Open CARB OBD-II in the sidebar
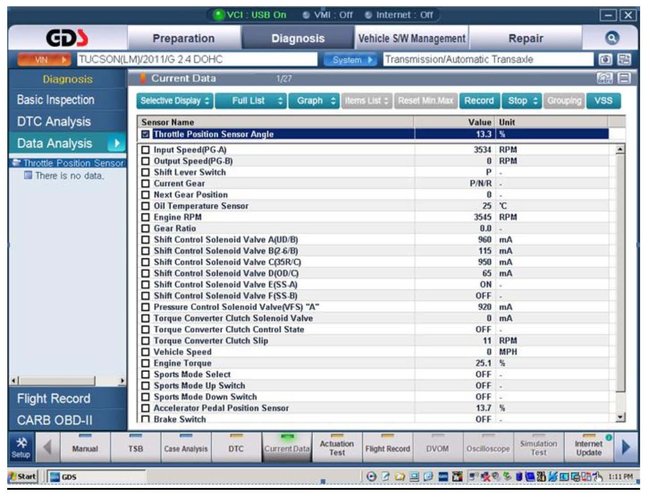The width and height of the screenshot is (650, 497). (55, 420)
